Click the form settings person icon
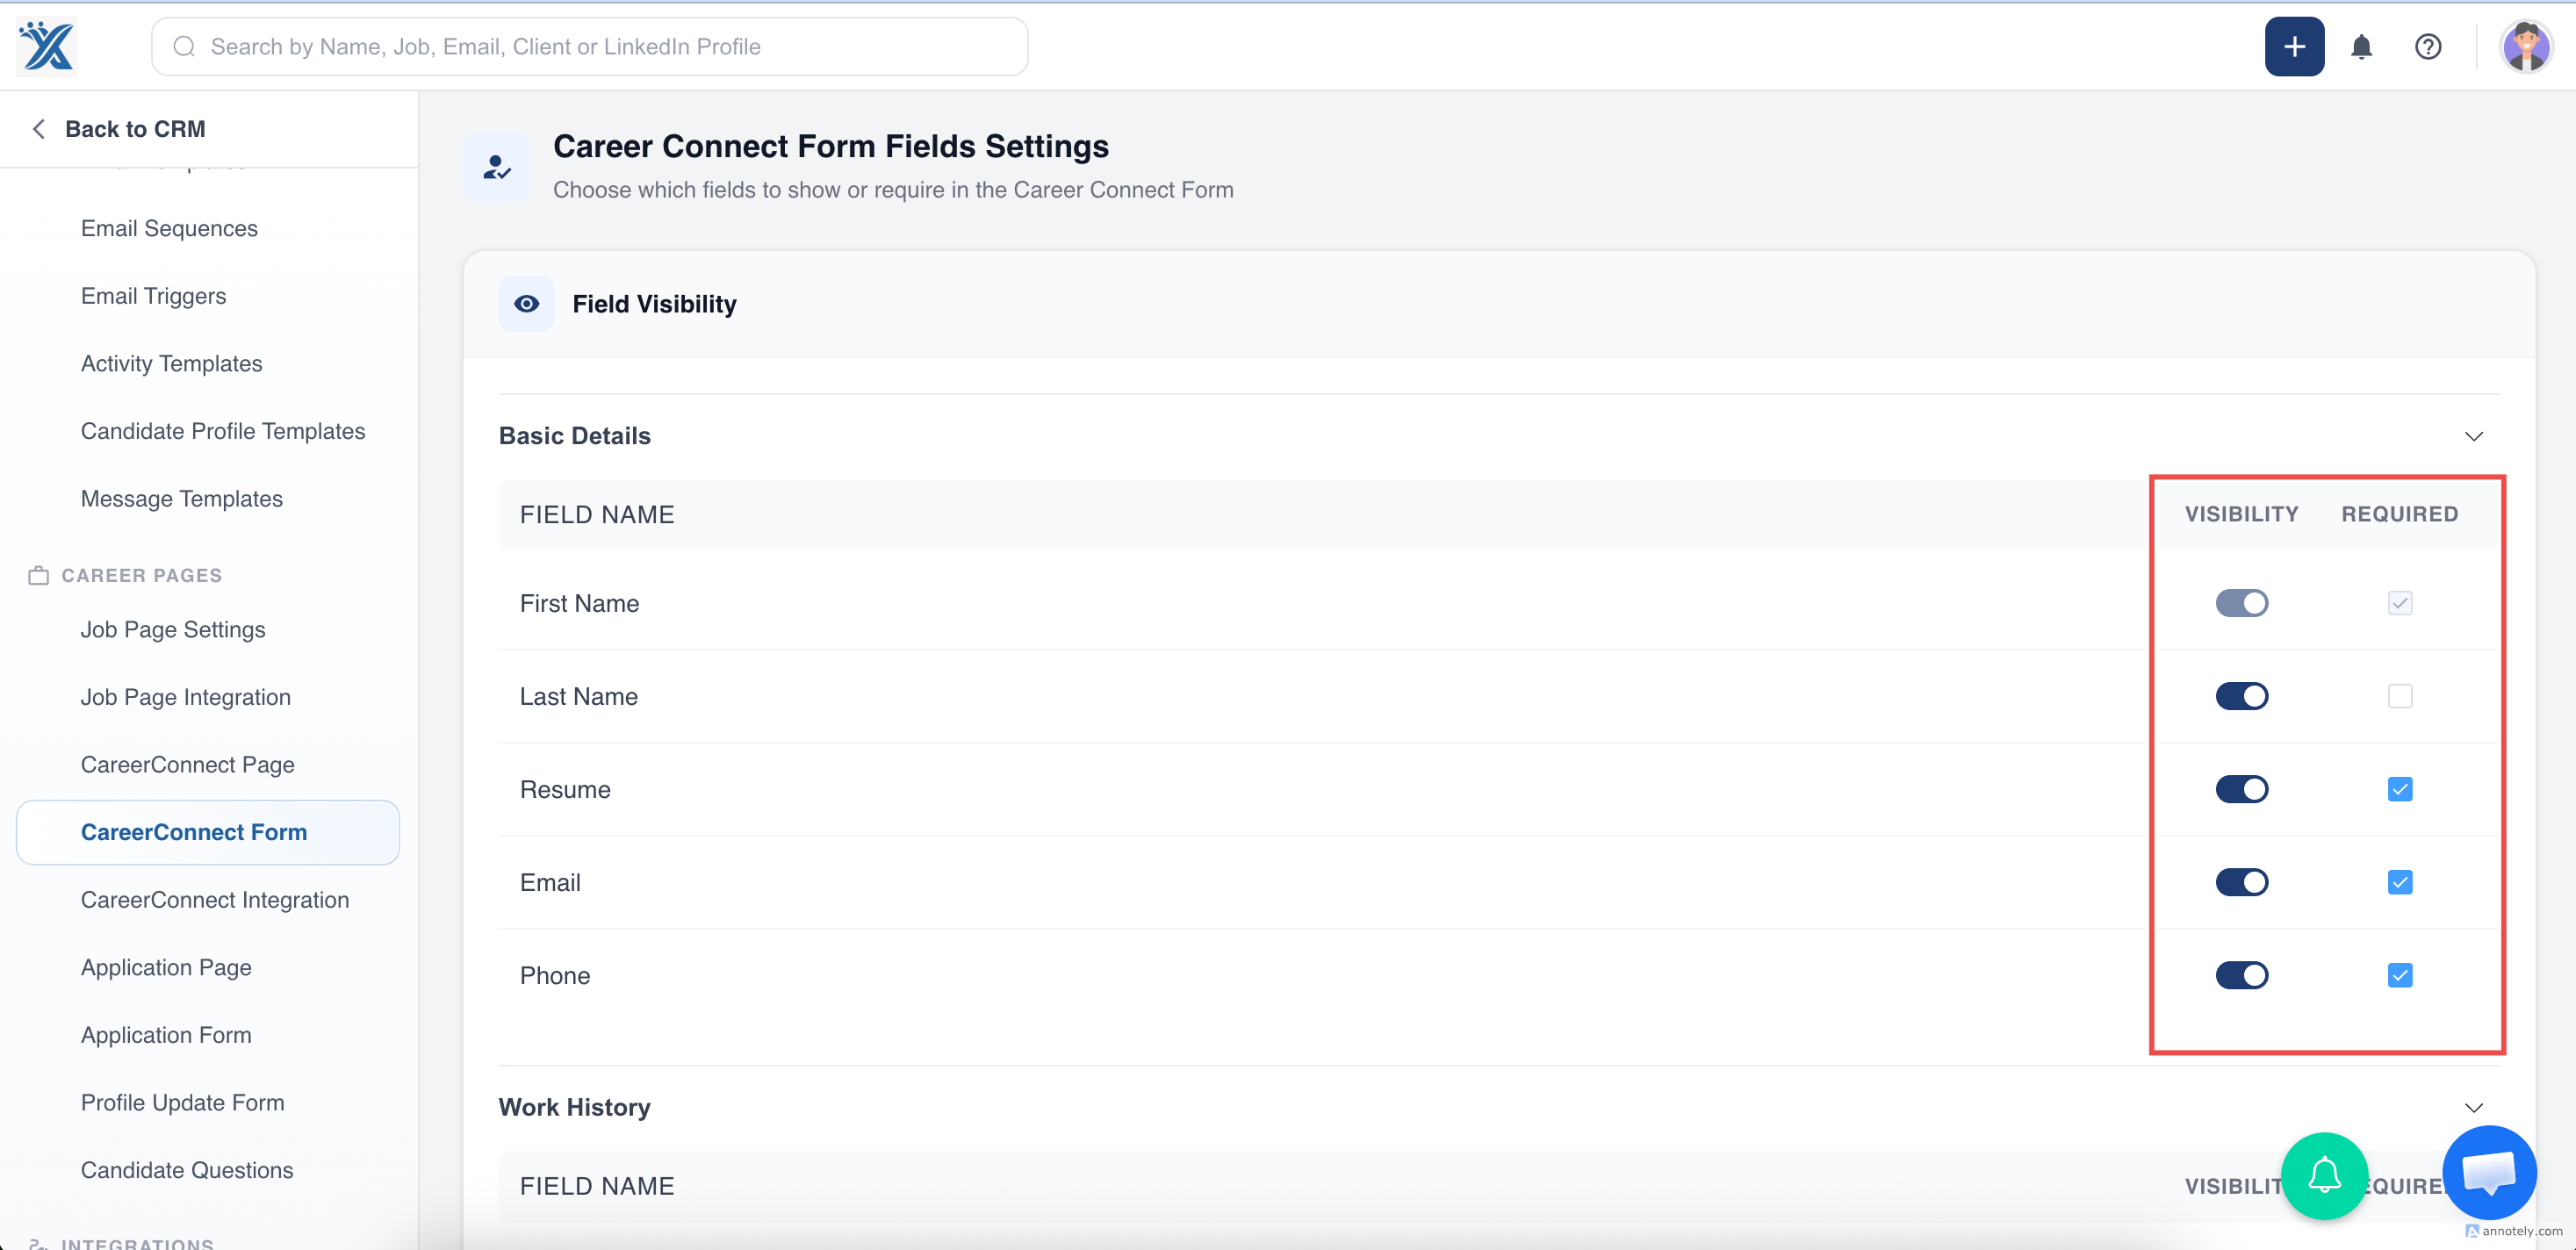 click(x=497, y=167)
